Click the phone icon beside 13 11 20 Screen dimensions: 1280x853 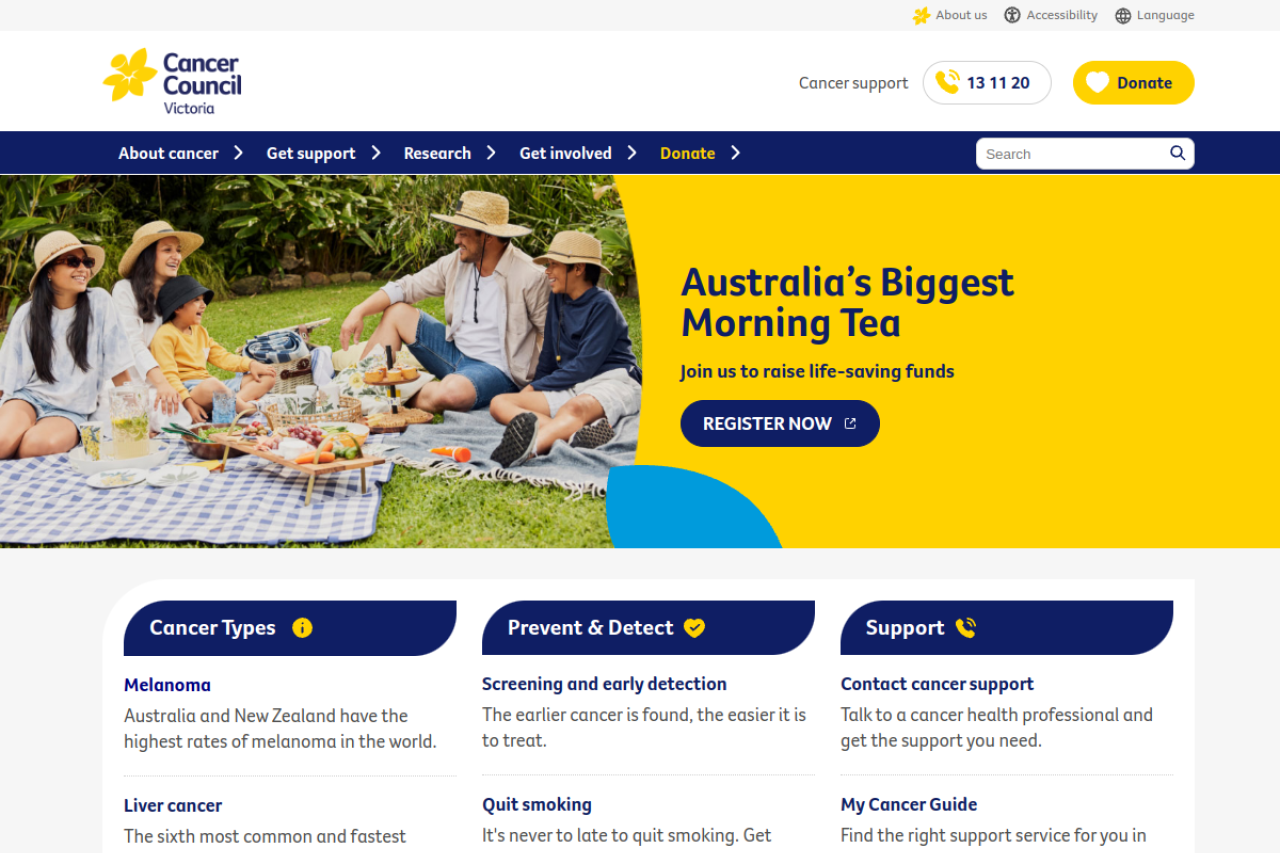[947, 82]
